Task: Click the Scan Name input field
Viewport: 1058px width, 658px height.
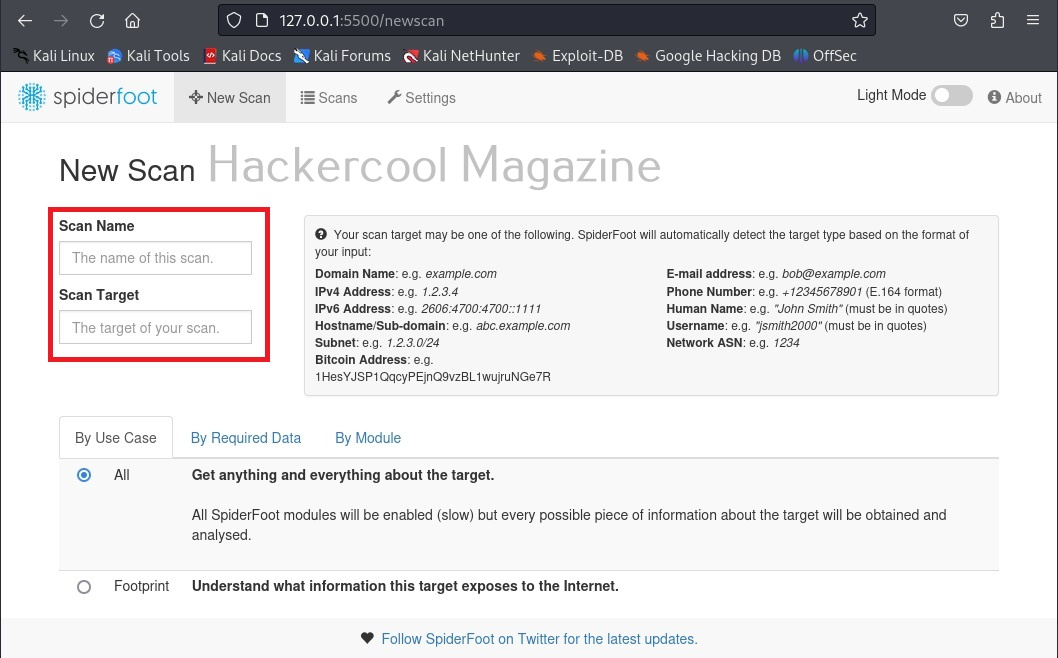Action: pos(155,258)
